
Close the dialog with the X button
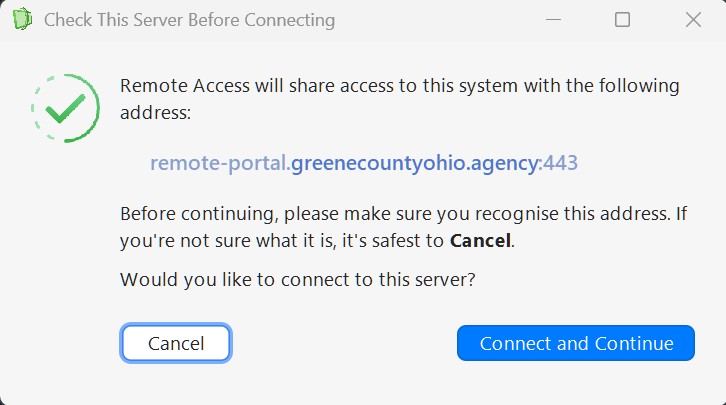692,20
